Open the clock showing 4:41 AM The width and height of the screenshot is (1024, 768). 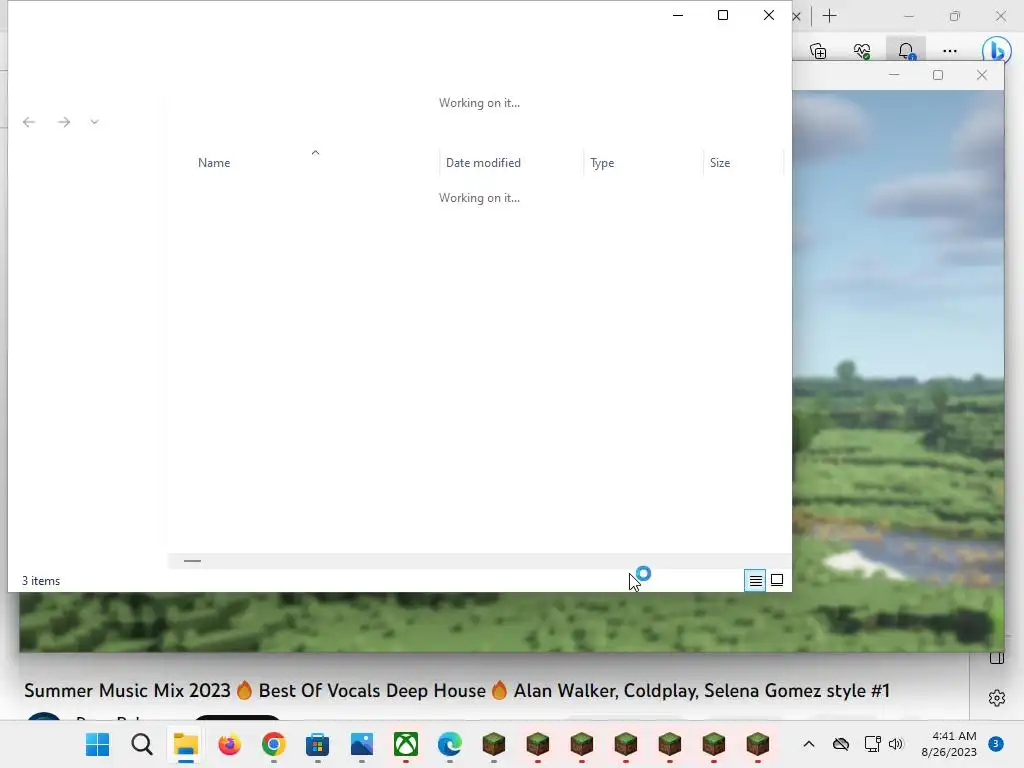pyautogui.click(x=949, y=744)
